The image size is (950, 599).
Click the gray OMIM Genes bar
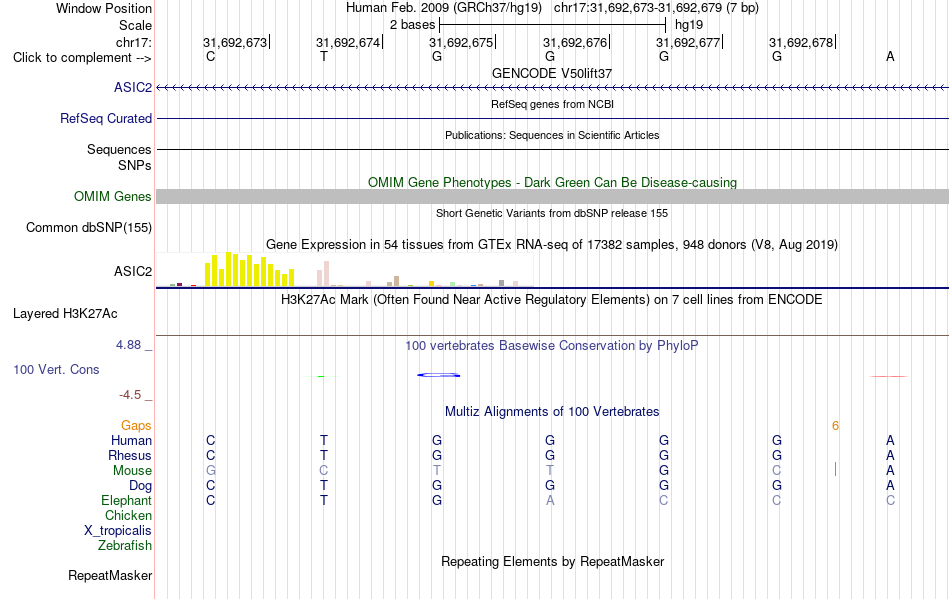click(553, 196)
